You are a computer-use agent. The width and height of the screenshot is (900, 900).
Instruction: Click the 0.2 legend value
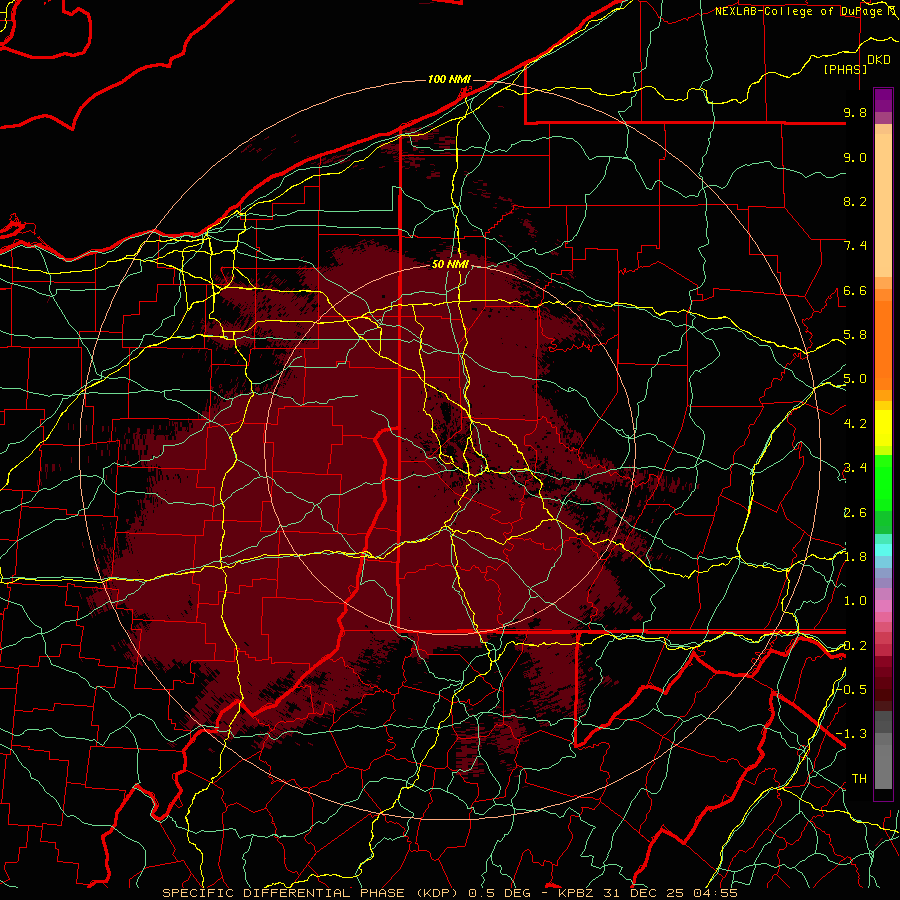point(855,646)
